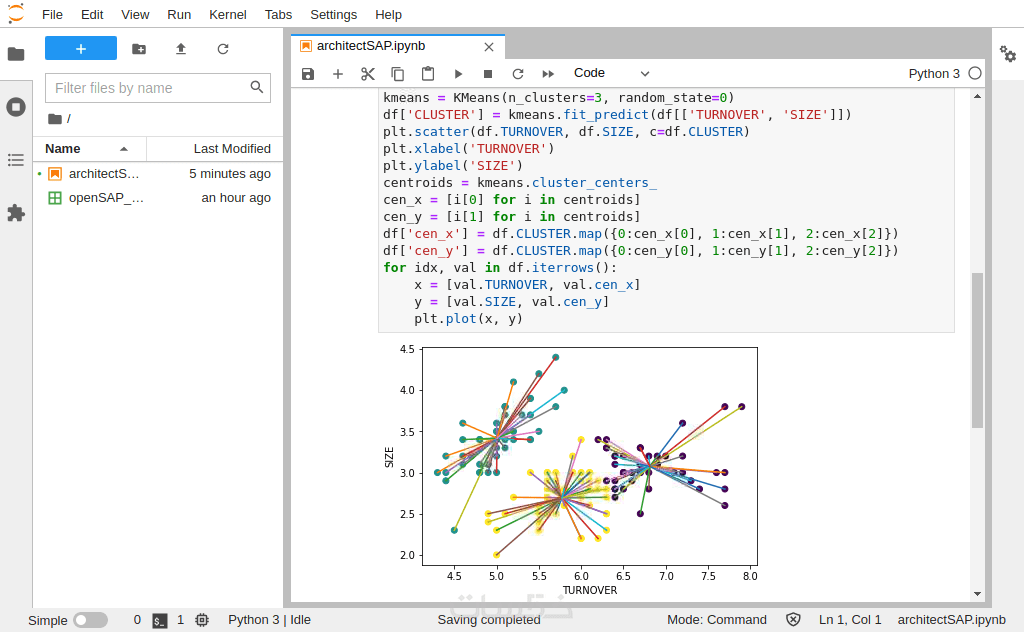1024x632 pixels.
Task: Click the Filter files by name field
Action: click(157, 87)
